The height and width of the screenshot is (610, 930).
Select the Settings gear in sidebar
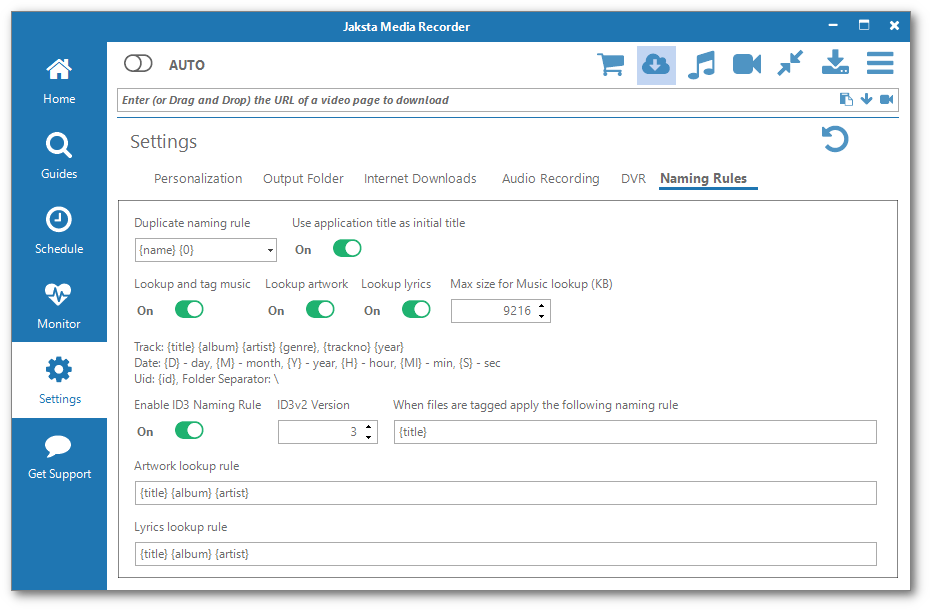[59, 380]
